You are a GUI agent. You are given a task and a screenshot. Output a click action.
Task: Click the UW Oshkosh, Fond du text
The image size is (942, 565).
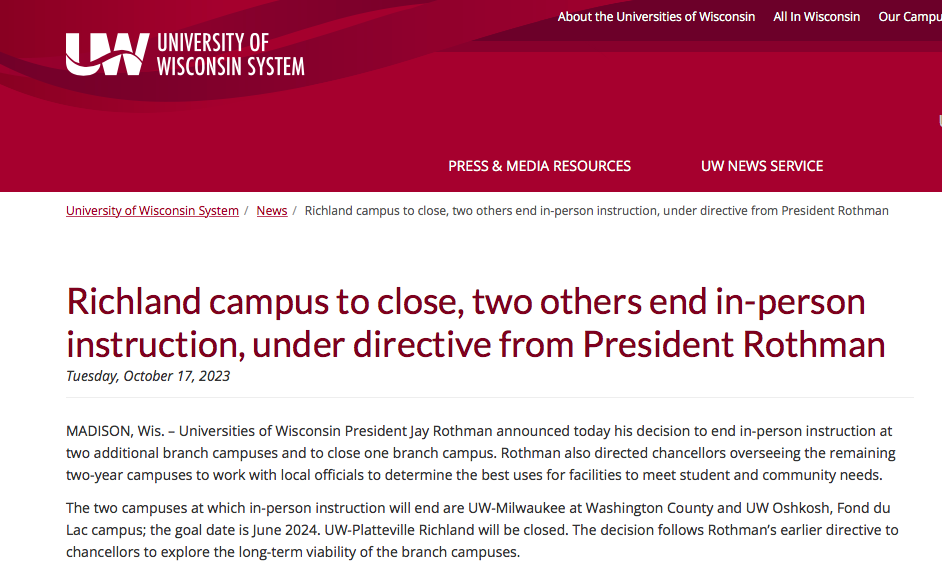[x=818, y=508]
